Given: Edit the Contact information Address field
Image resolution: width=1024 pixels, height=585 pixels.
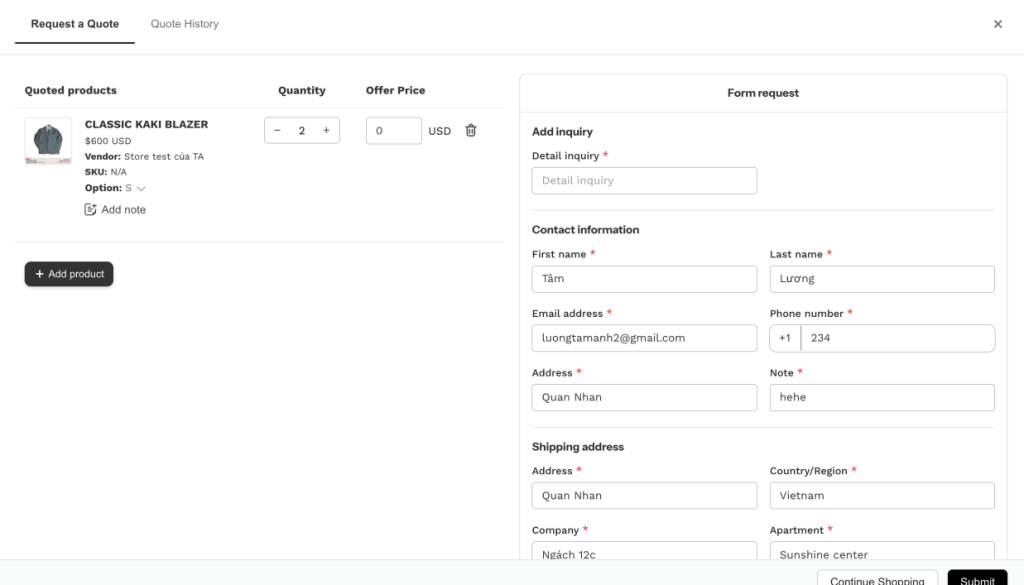Looking at the screenshot, I should pyautogui.click(x=645, y=398).
